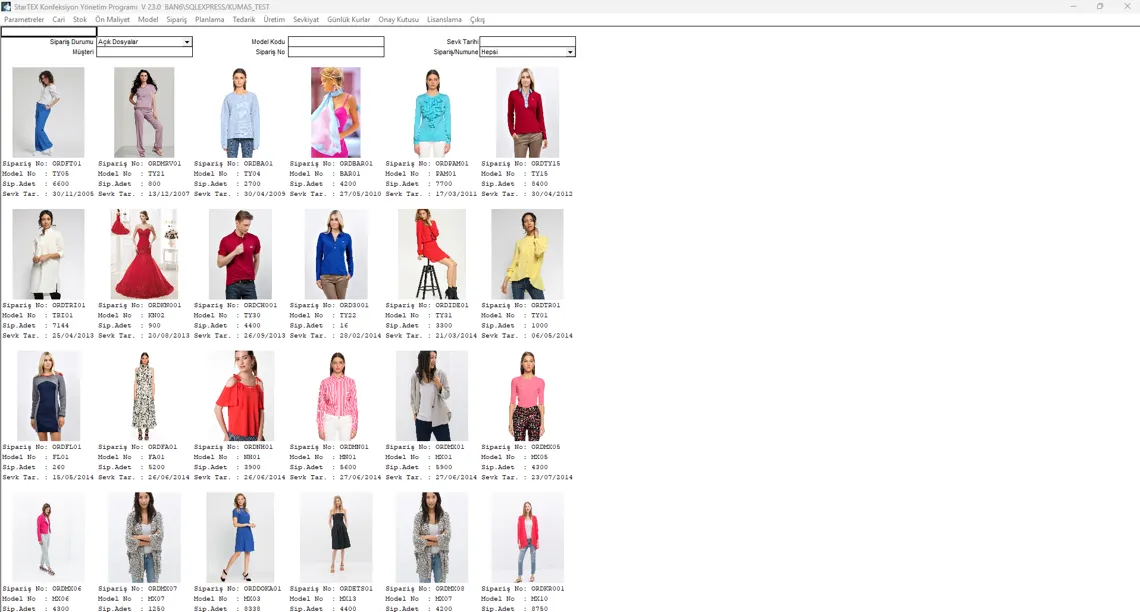Image resolution: width=1140 pixels, height=612 pixels.
Task: Click the Üretim menu item
Action: [x=274, y=20]
